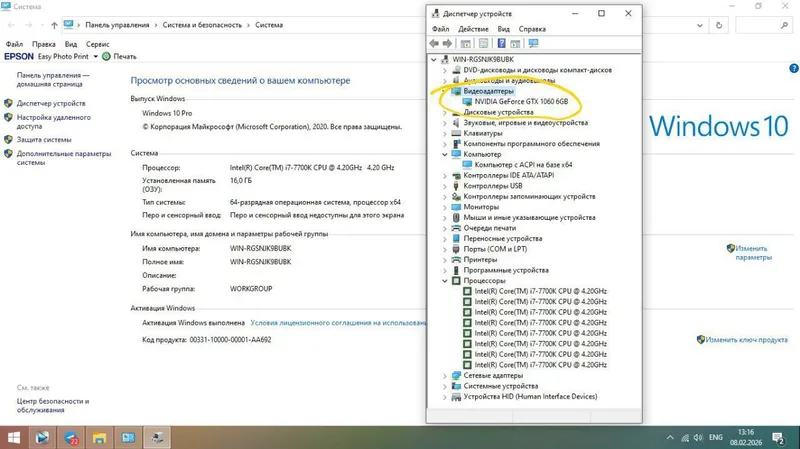
Task: Open the address bar history dropdown
Action: [699, 25]
